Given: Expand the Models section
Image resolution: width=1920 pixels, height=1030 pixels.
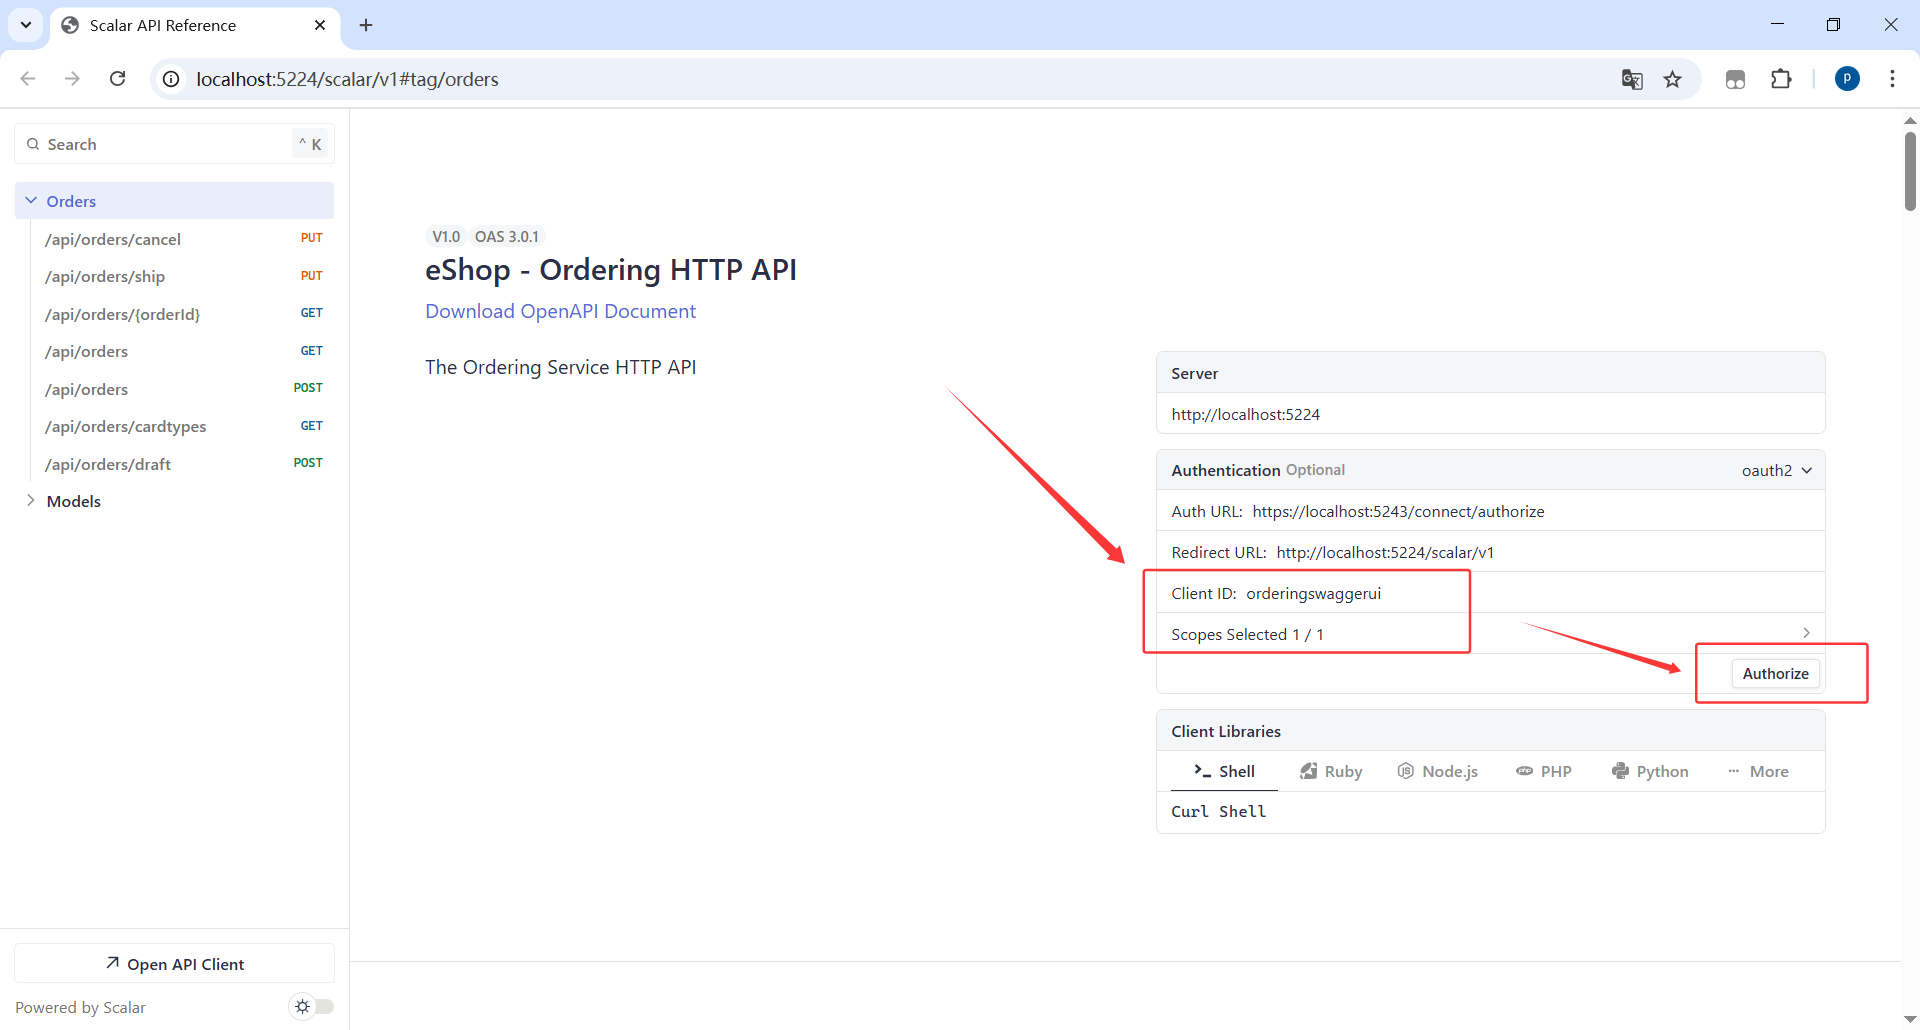Looking at the screenshot, I should [31, 501].
